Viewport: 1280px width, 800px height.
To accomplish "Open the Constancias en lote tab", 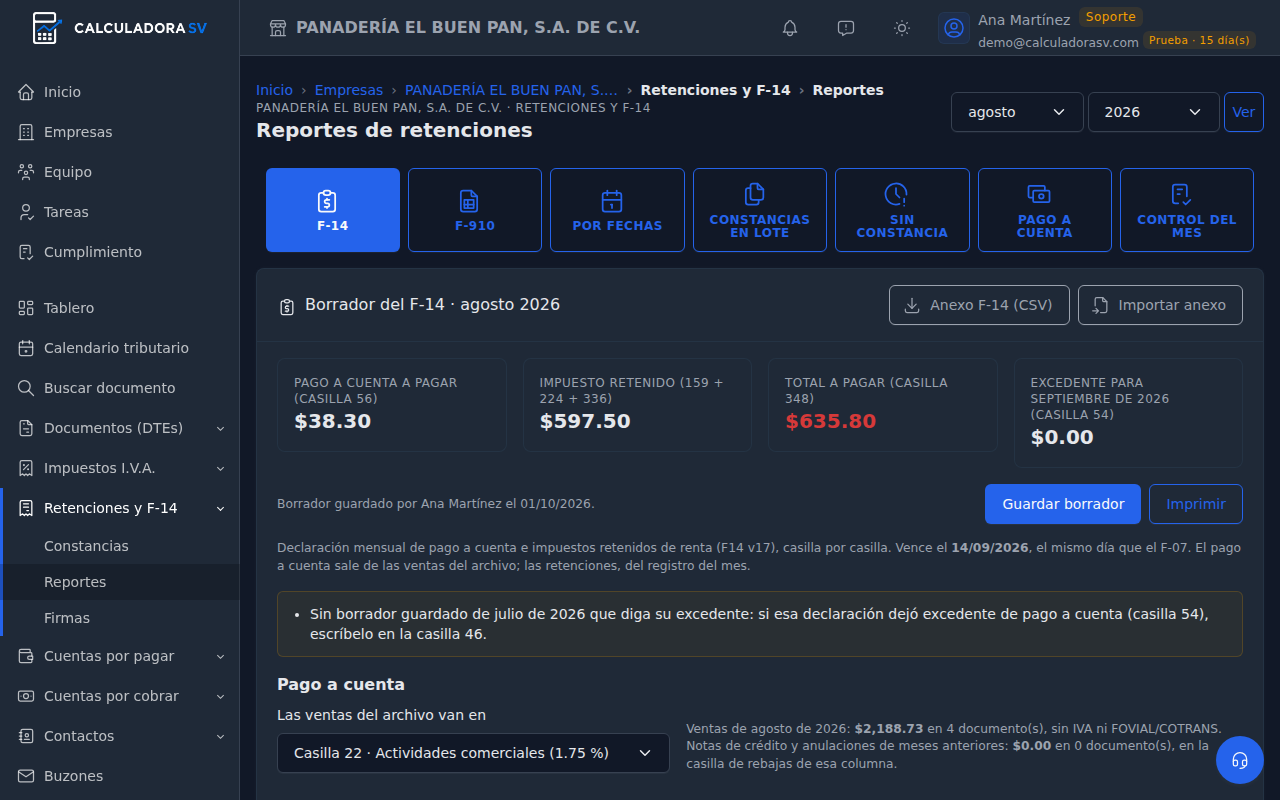I will [x=760, y=210].
